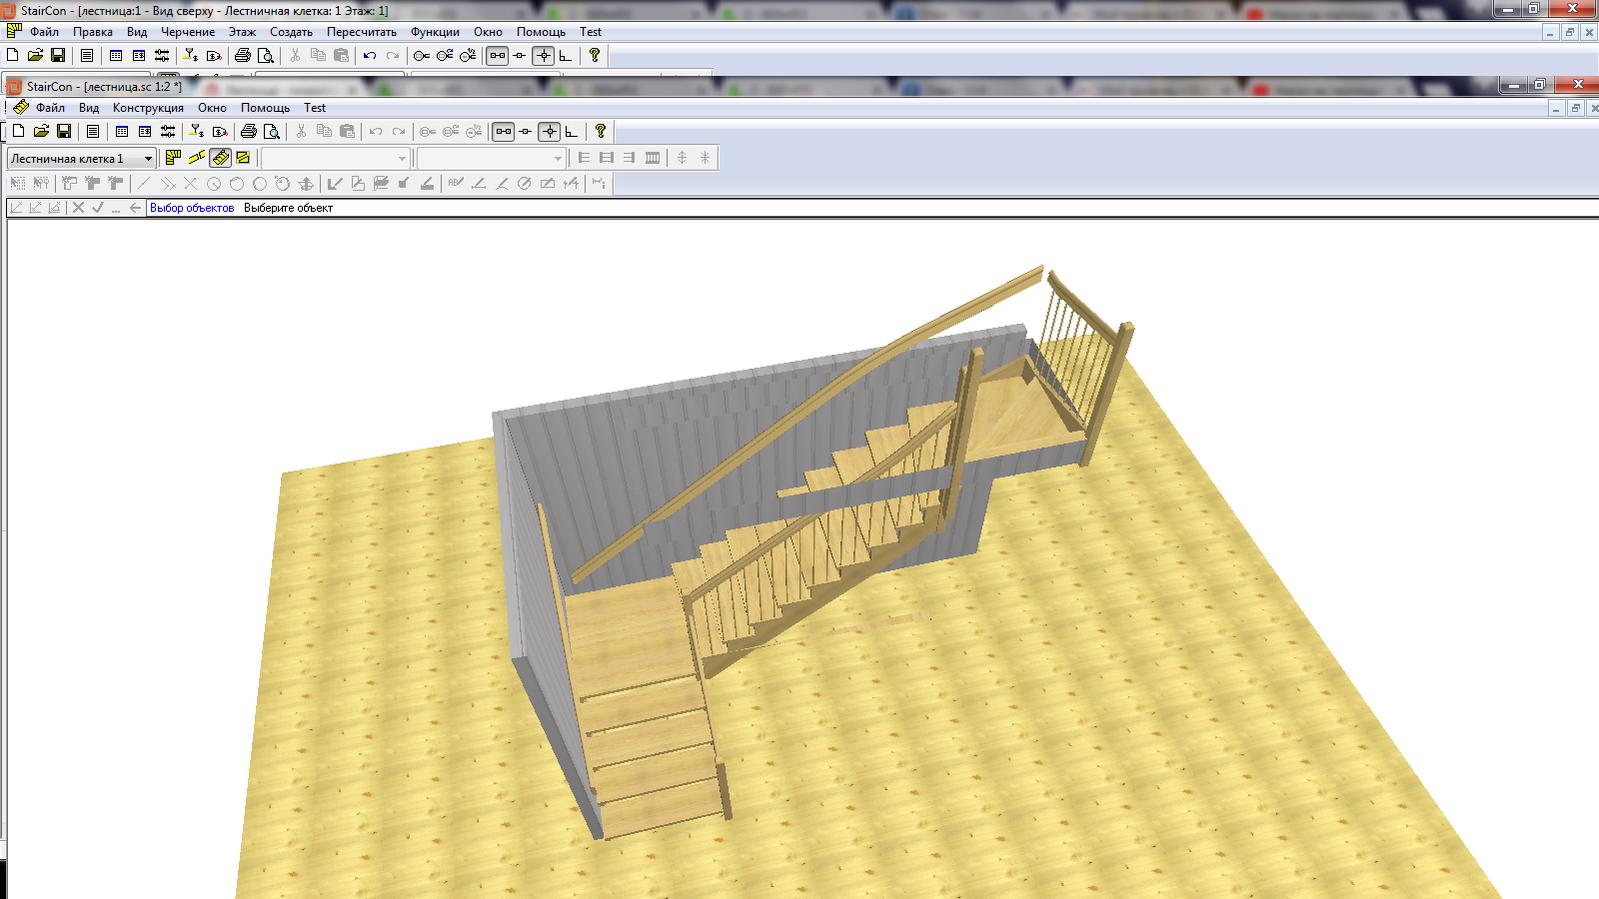Open Test menu in front window

click(315, 108)
